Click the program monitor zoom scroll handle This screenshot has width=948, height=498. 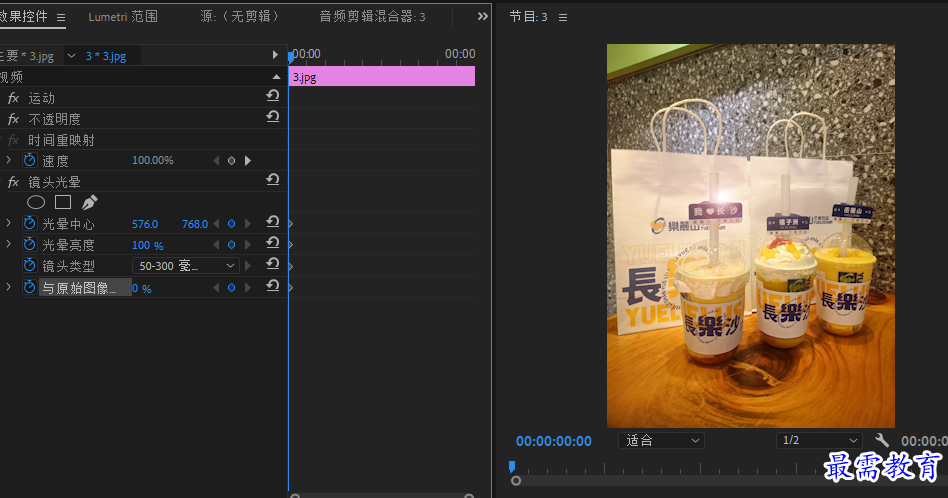(x=516, y=481)
